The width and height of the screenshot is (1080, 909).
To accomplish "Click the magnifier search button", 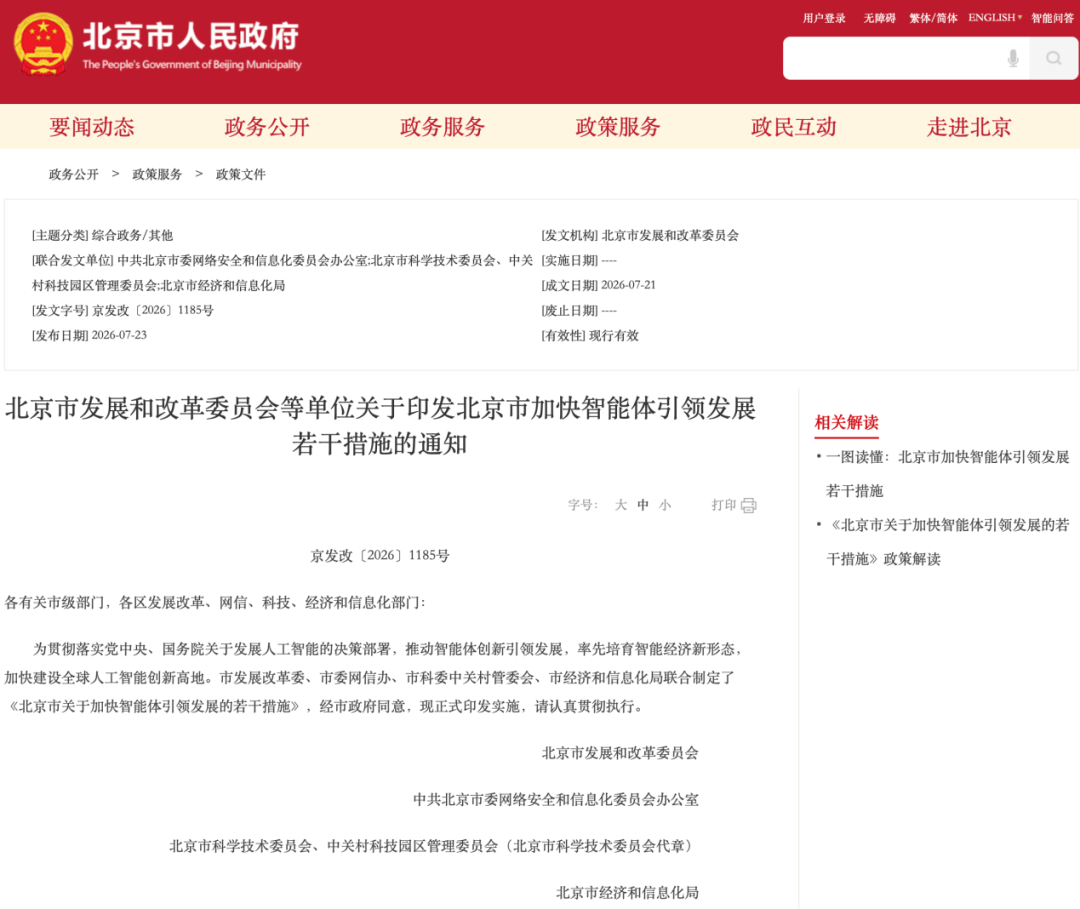I will pos(1054,59).
